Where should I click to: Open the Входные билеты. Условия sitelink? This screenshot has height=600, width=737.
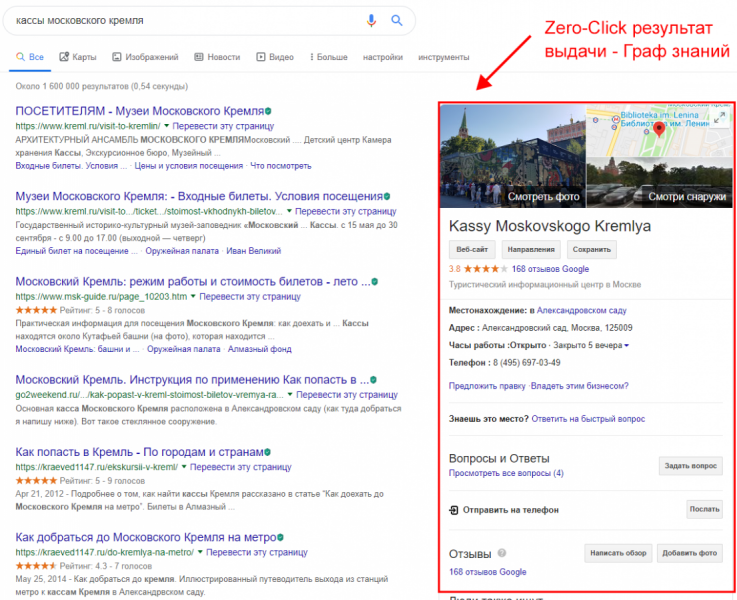[71, 166]
